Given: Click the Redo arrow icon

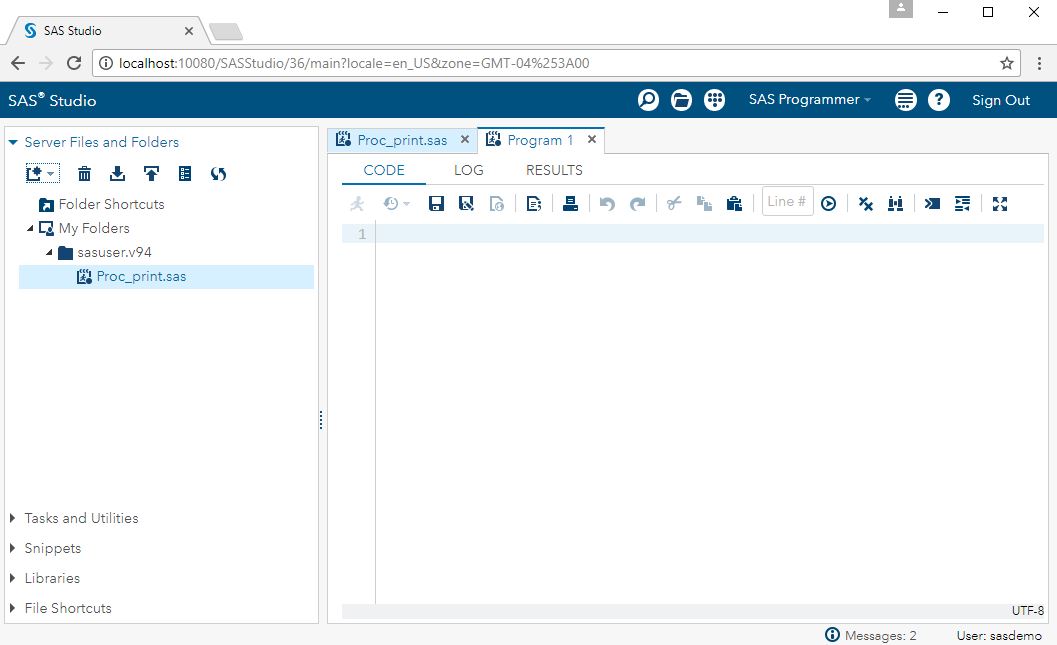Looking at the screenshot, I should coord(638,204).
